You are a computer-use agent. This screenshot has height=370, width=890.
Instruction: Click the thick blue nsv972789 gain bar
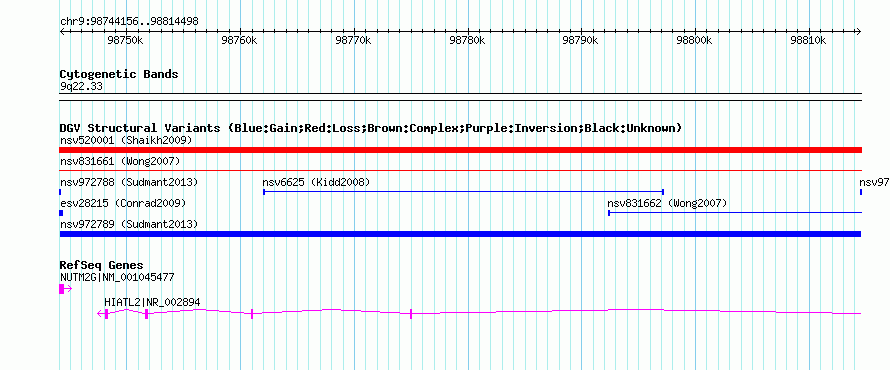(x=460, y=234)
